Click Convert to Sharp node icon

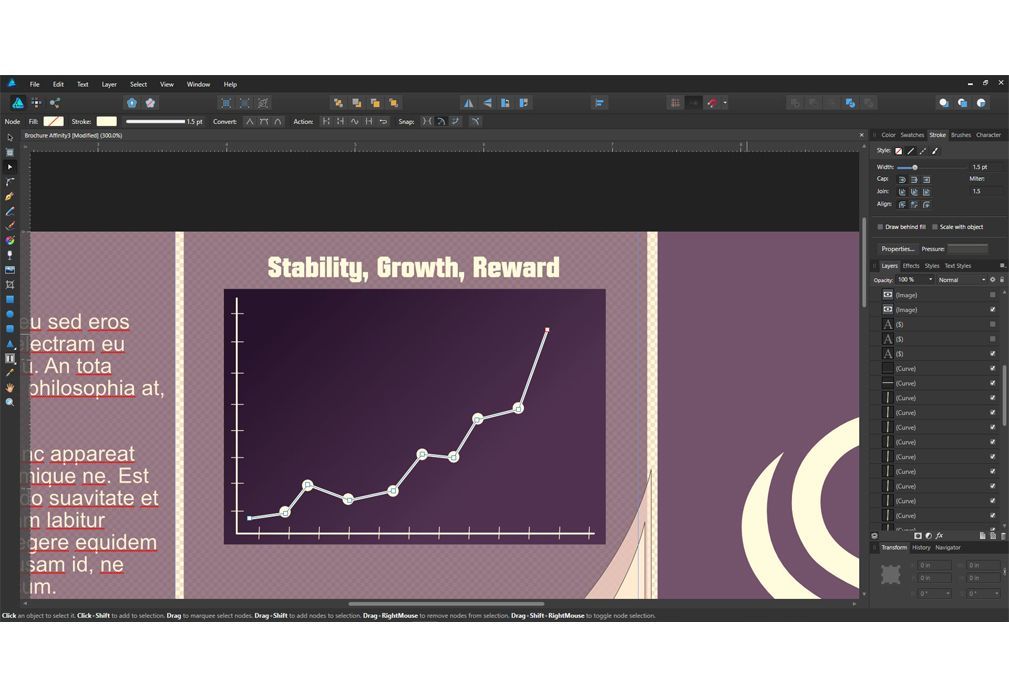250,122
